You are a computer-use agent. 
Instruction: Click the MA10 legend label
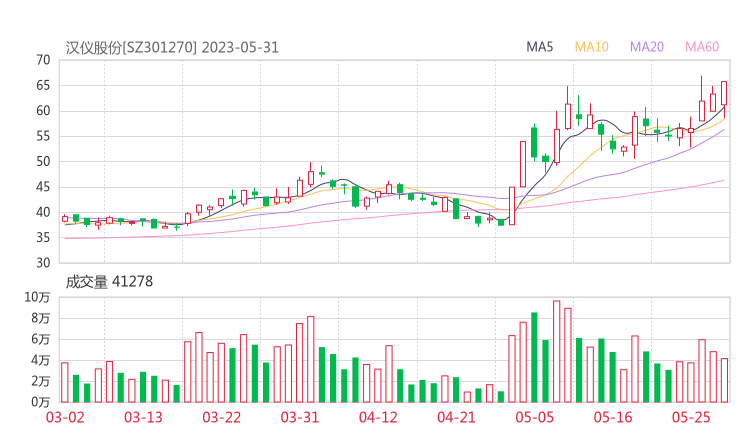point(591,47)
